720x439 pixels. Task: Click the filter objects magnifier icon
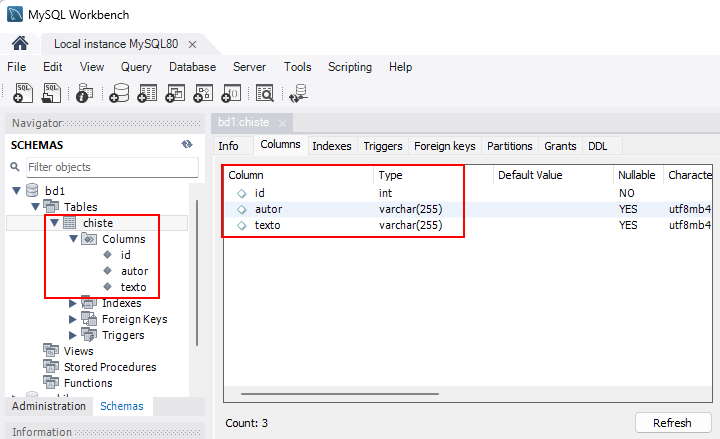click(15, 167)
